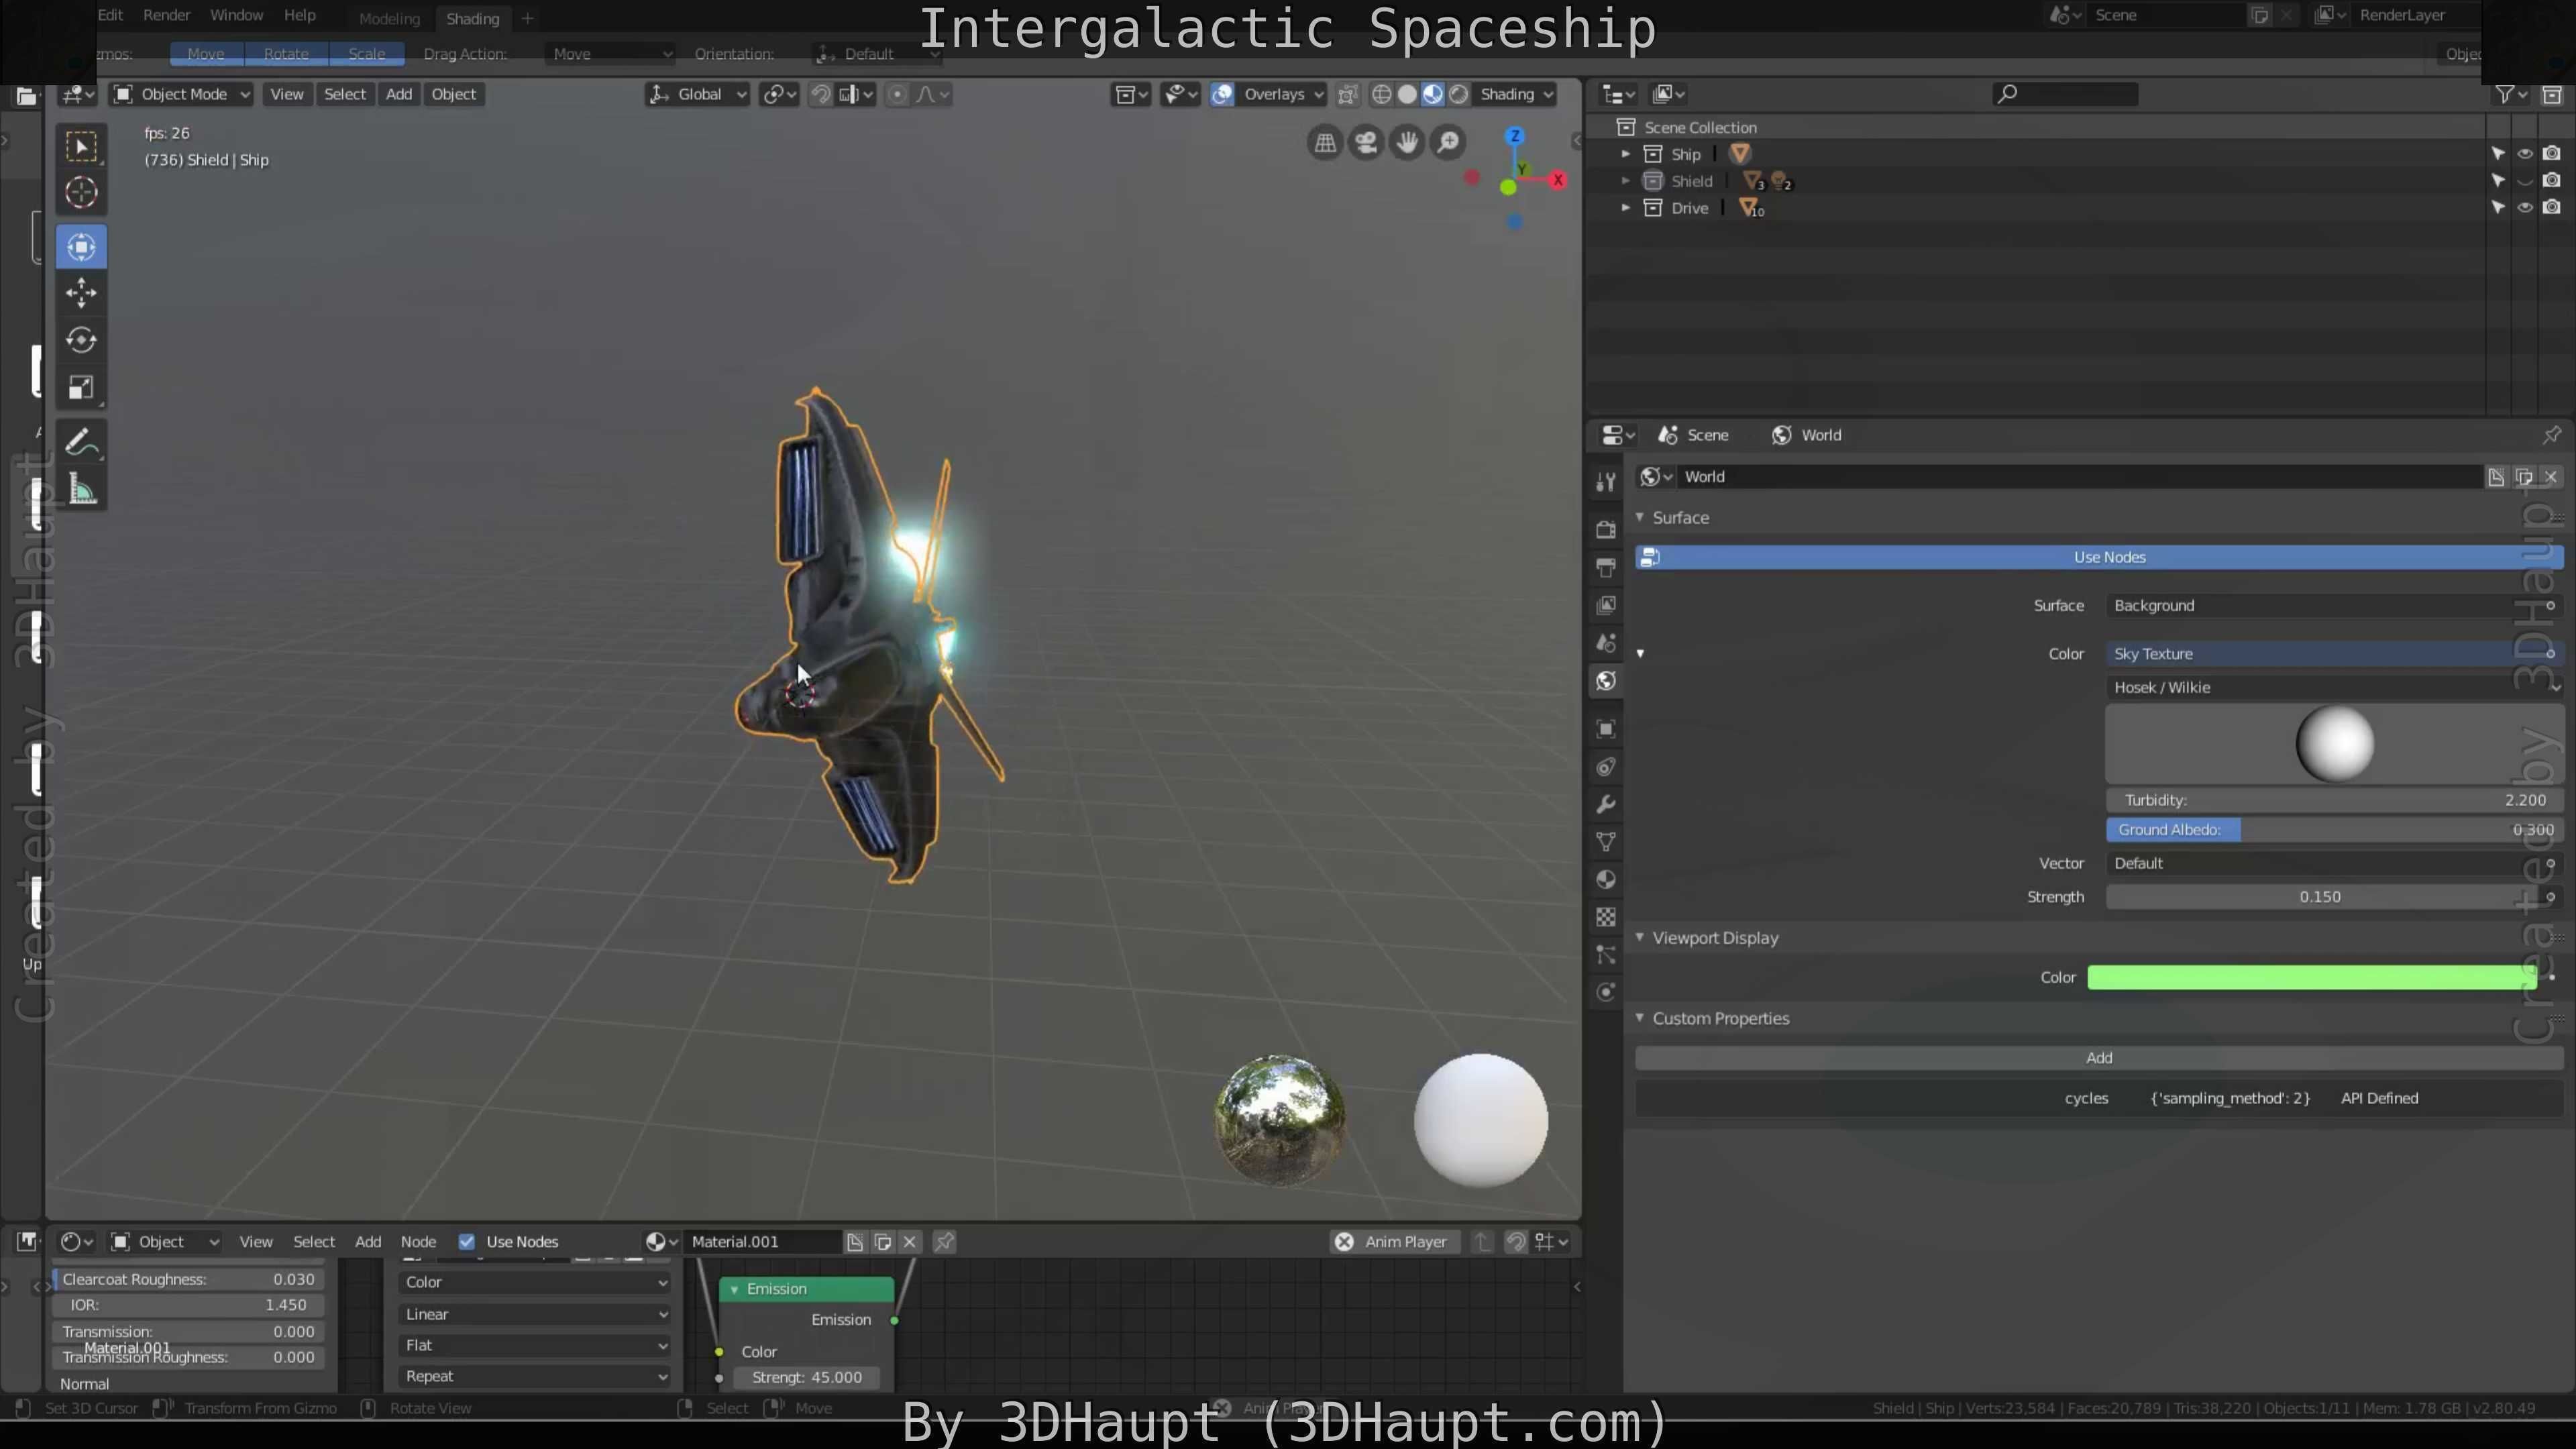Select the Scale tool in the left toolbar

81,387
